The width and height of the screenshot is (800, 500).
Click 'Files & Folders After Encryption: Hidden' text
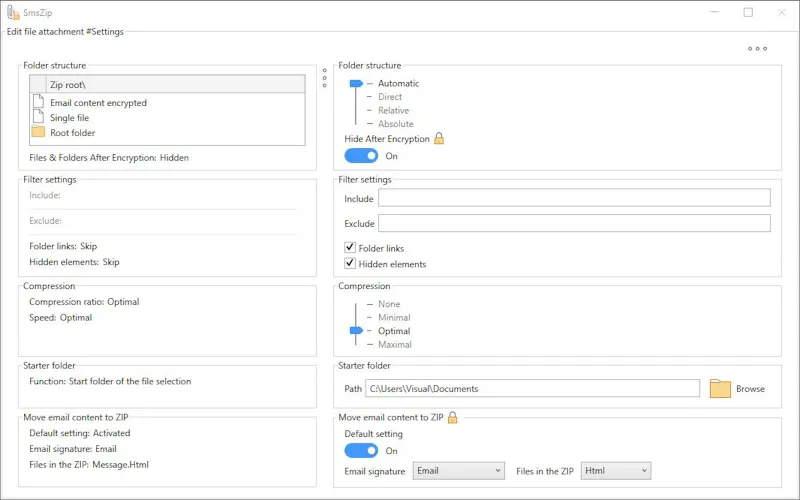point(109,158)
